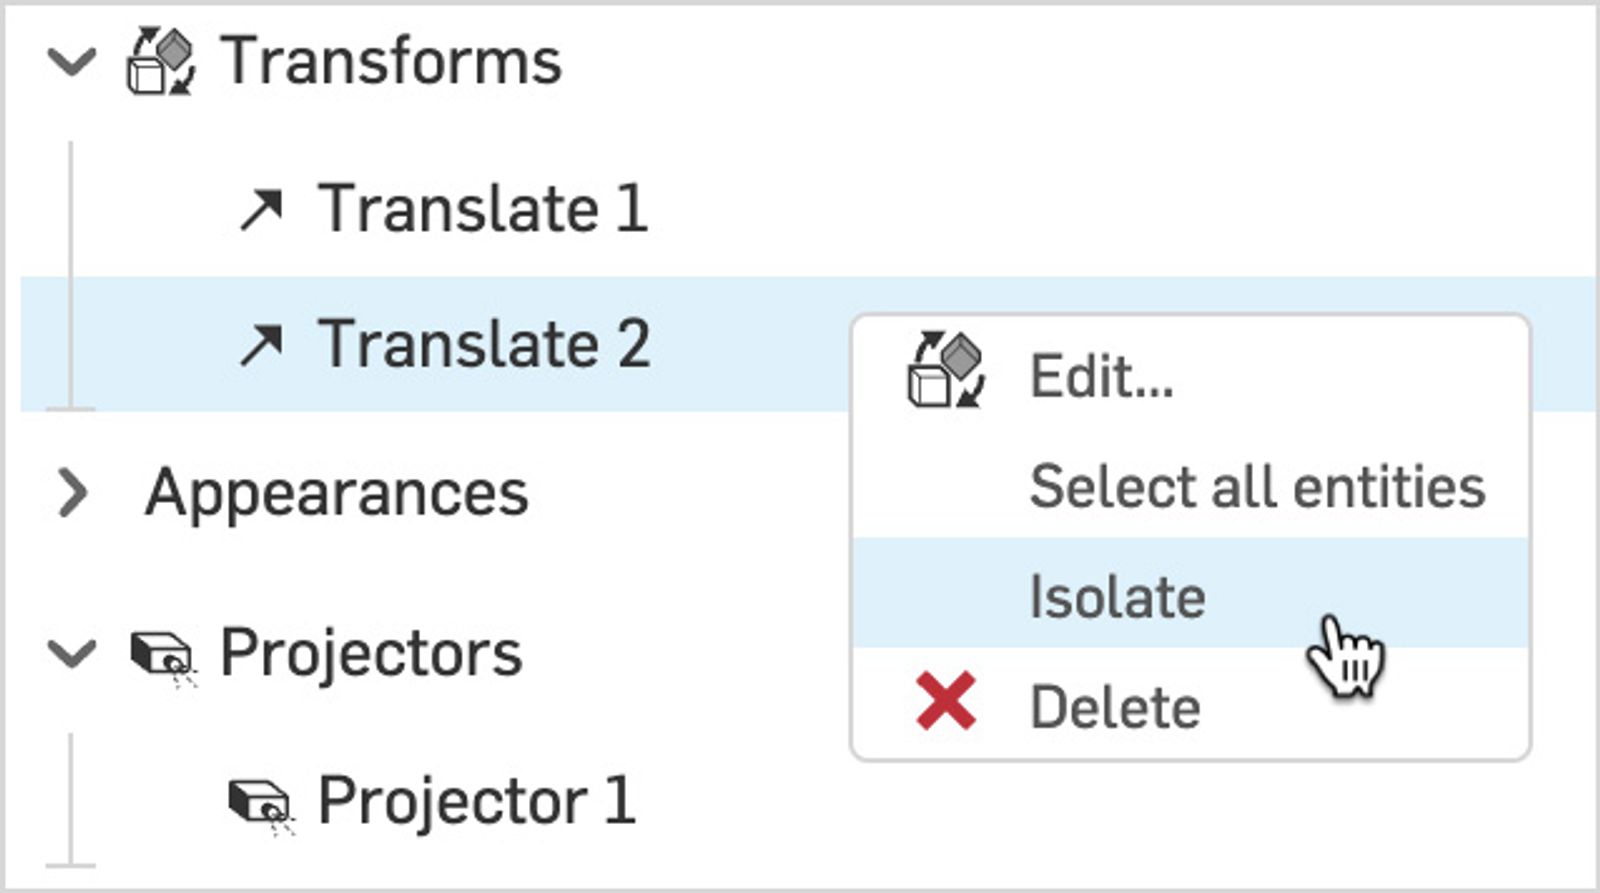Select the Translate 2 label
Screen dimensions: 1600x893
(x=484, y=345)
